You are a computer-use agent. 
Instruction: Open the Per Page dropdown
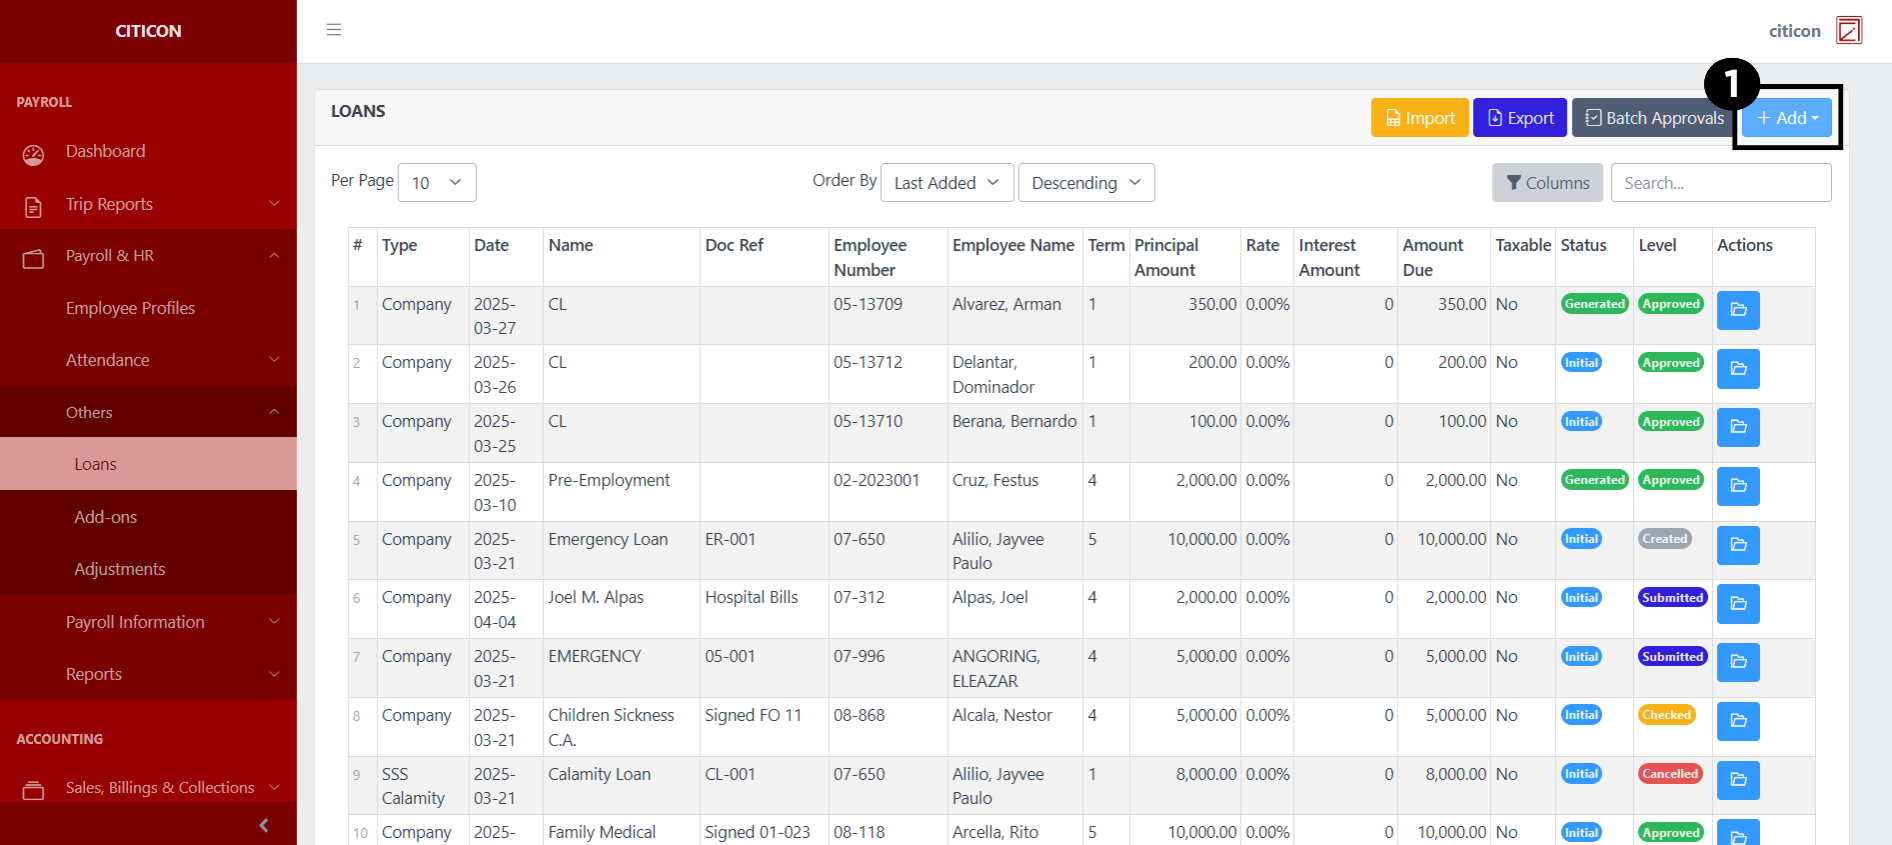pos(437,183)
